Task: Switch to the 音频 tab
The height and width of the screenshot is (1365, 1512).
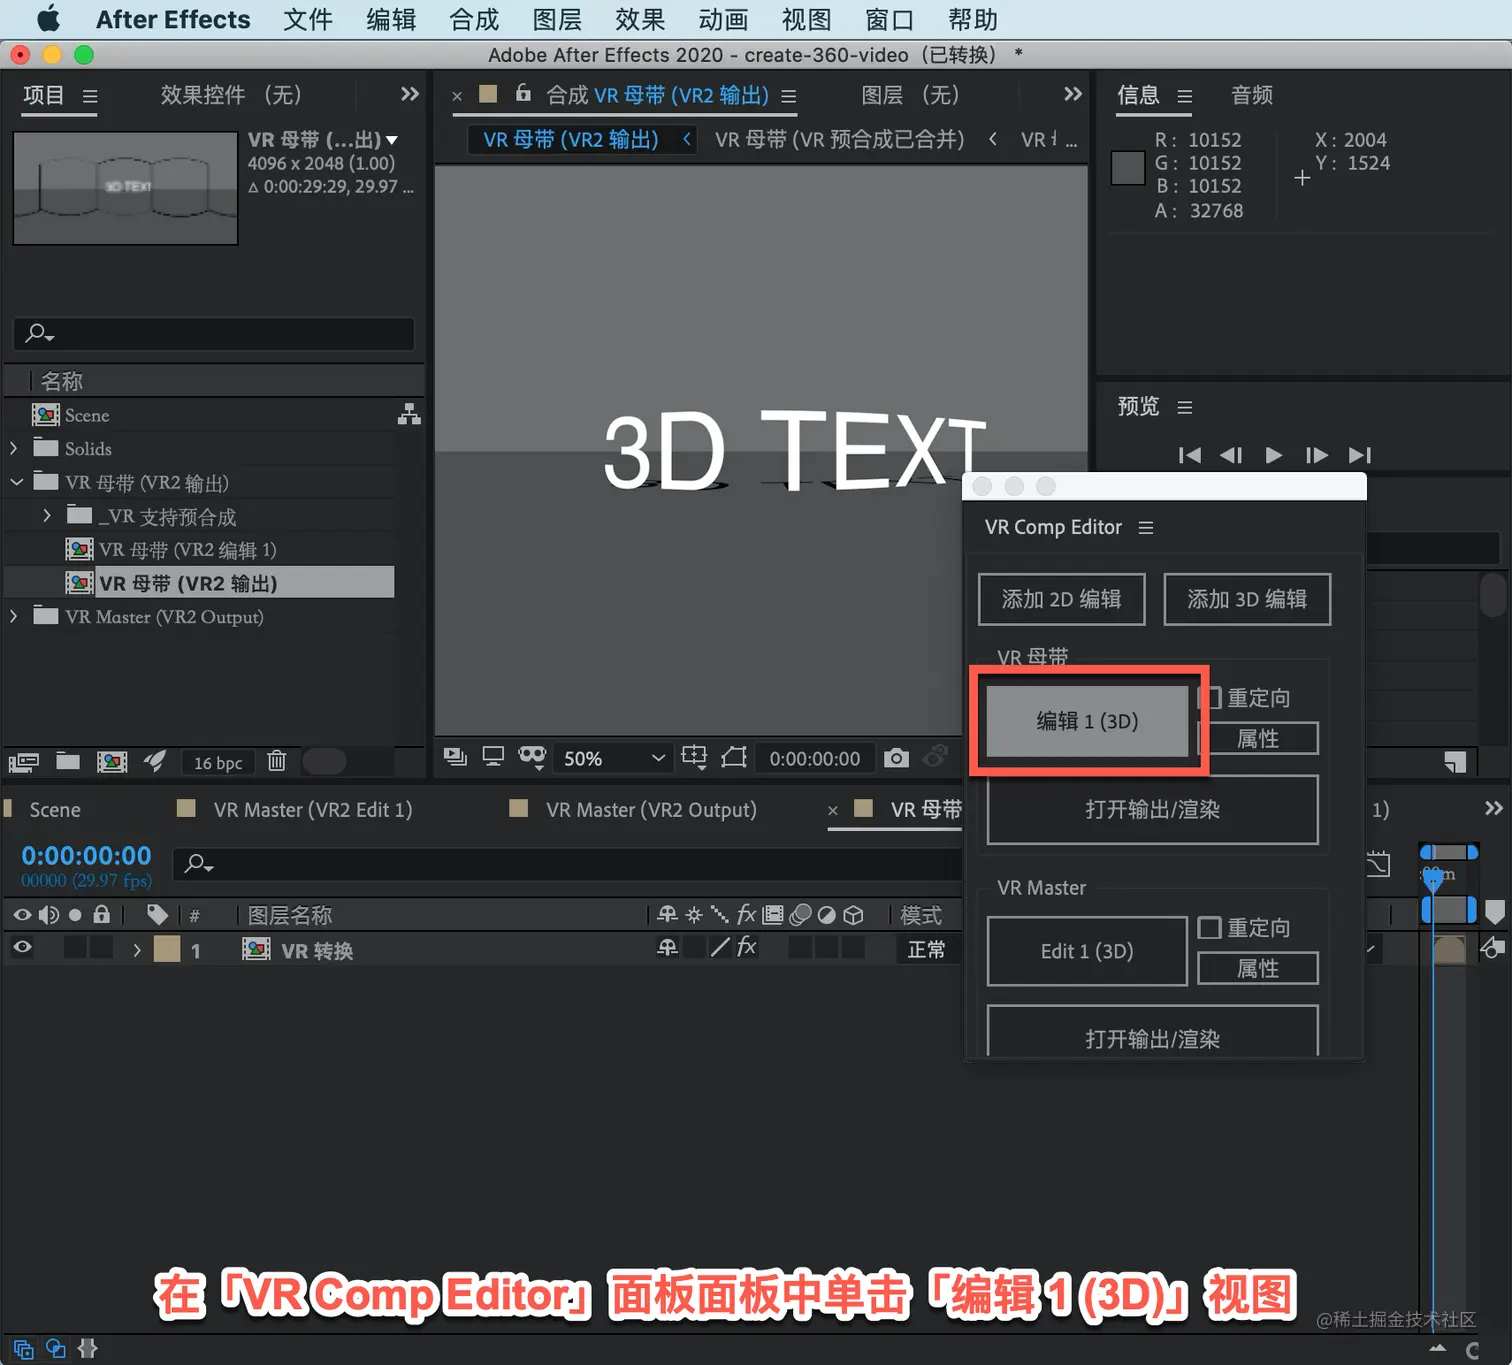Action: [1252, 95]
